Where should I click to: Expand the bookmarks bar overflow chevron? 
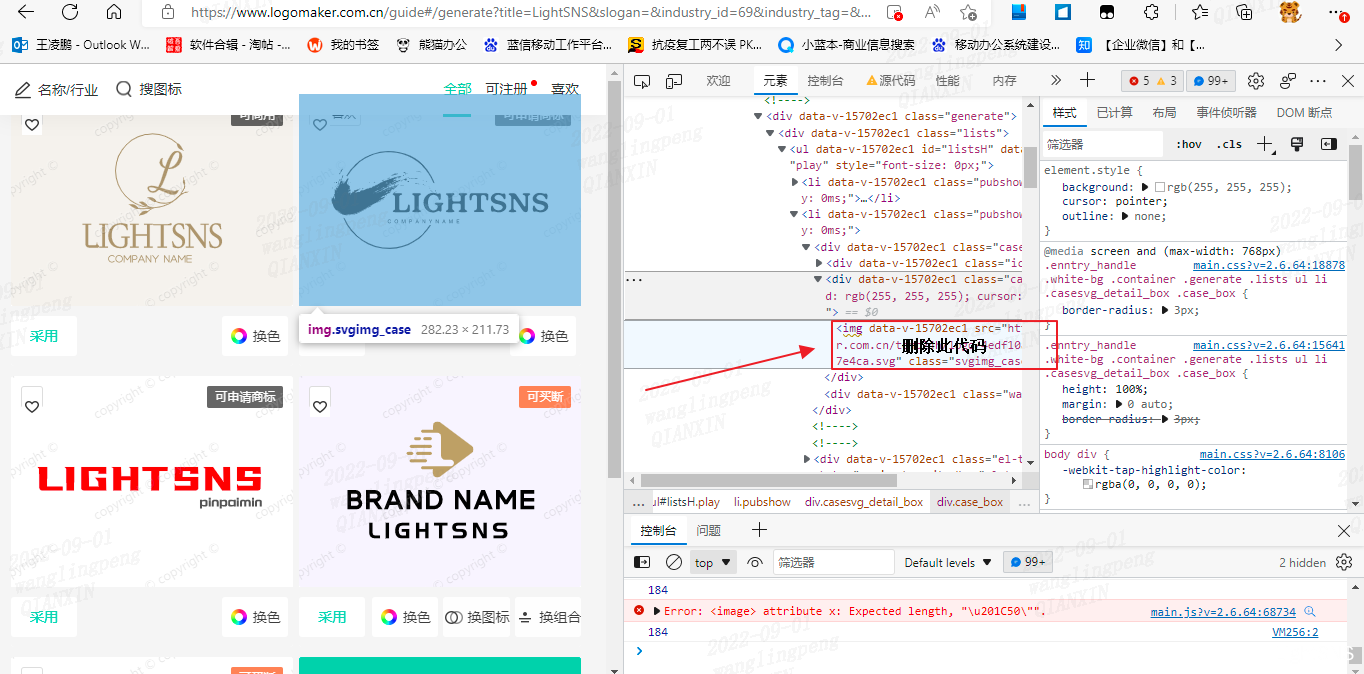coord(1339,45)
